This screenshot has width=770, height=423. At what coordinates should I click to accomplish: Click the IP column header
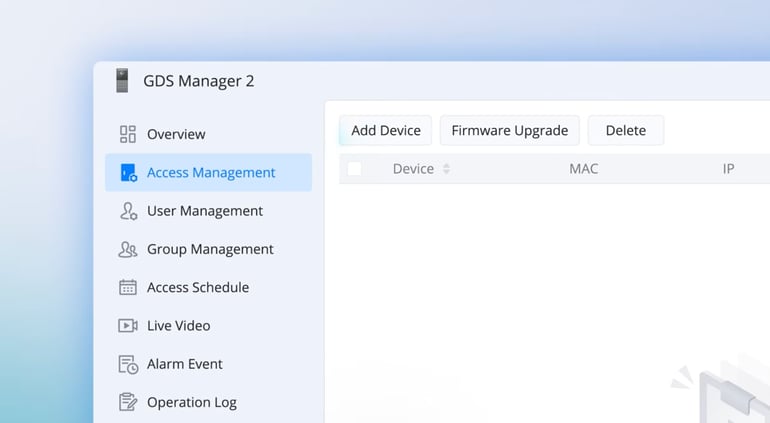tap(728, 169)
